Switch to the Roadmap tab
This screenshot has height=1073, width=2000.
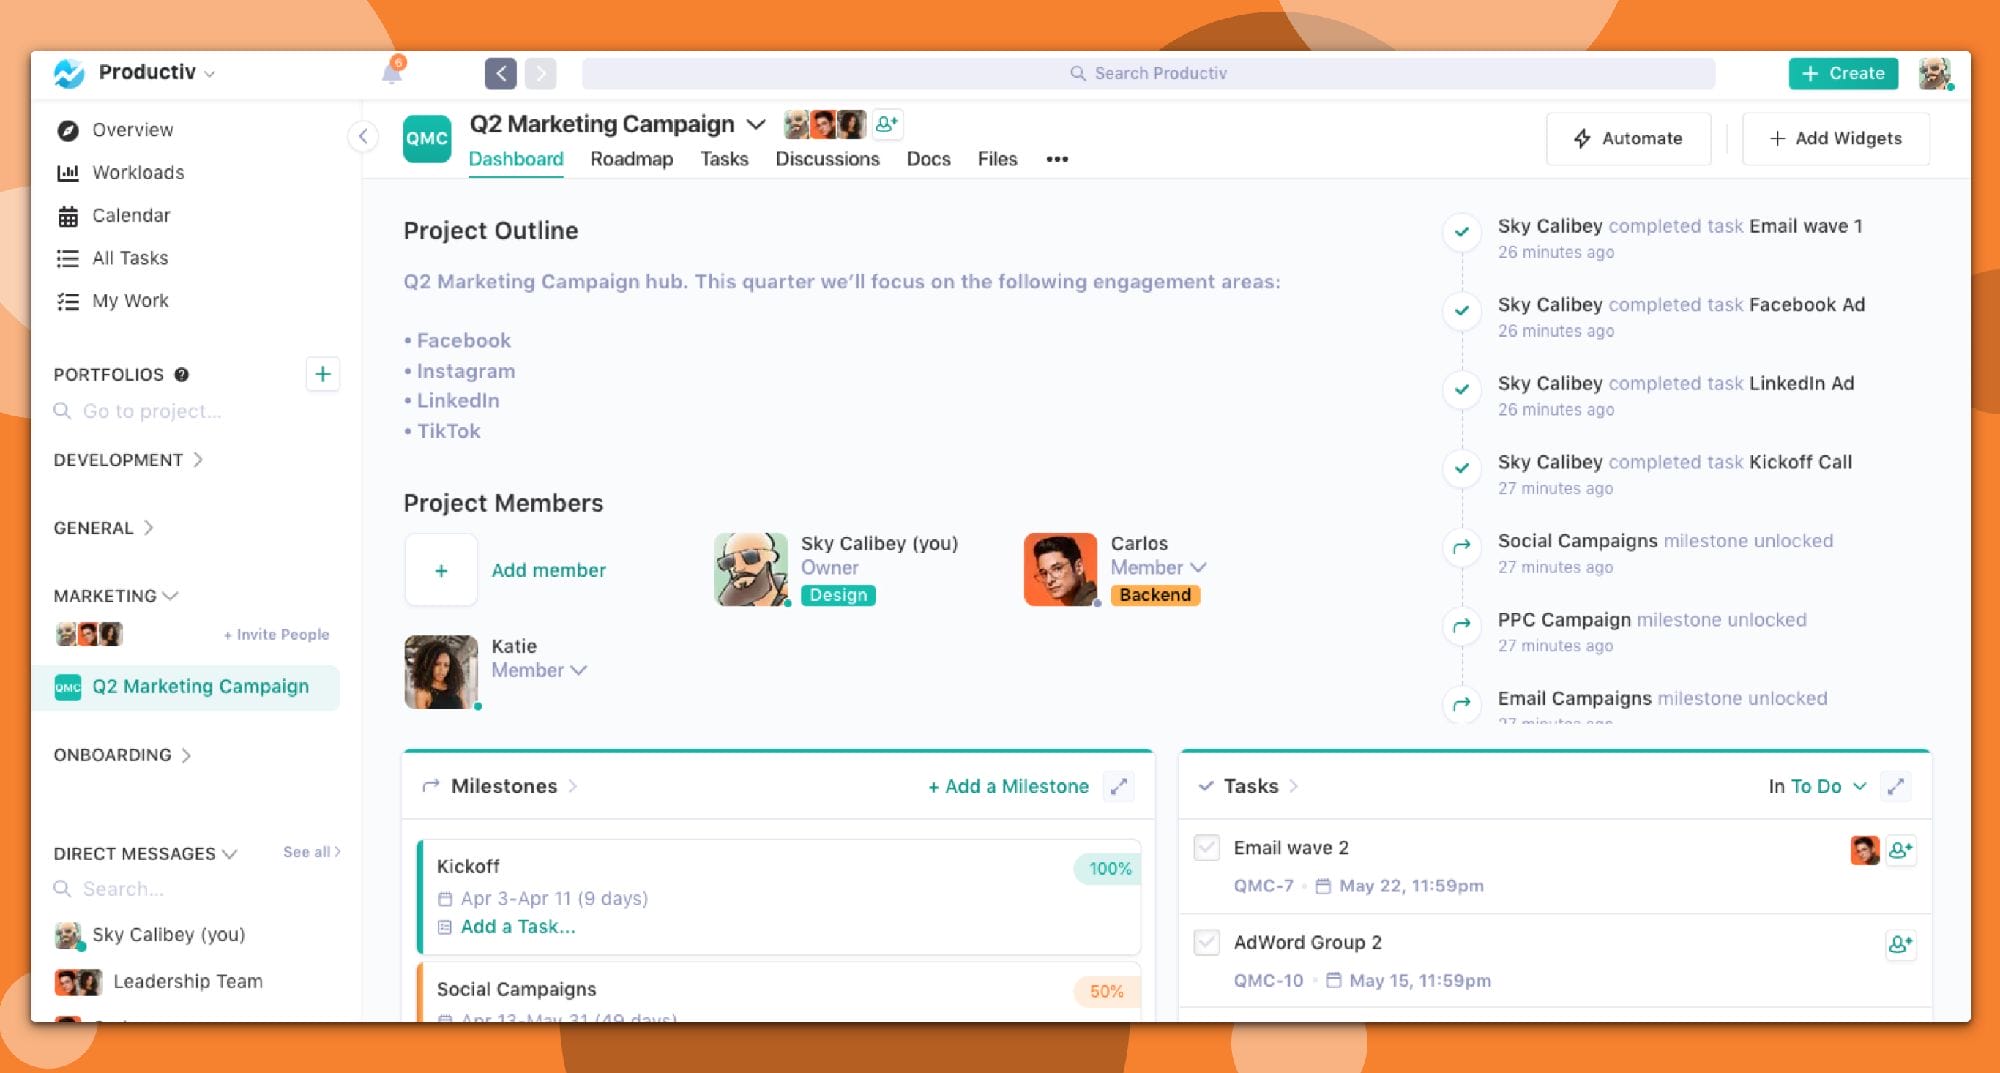(x=631, y=159)
